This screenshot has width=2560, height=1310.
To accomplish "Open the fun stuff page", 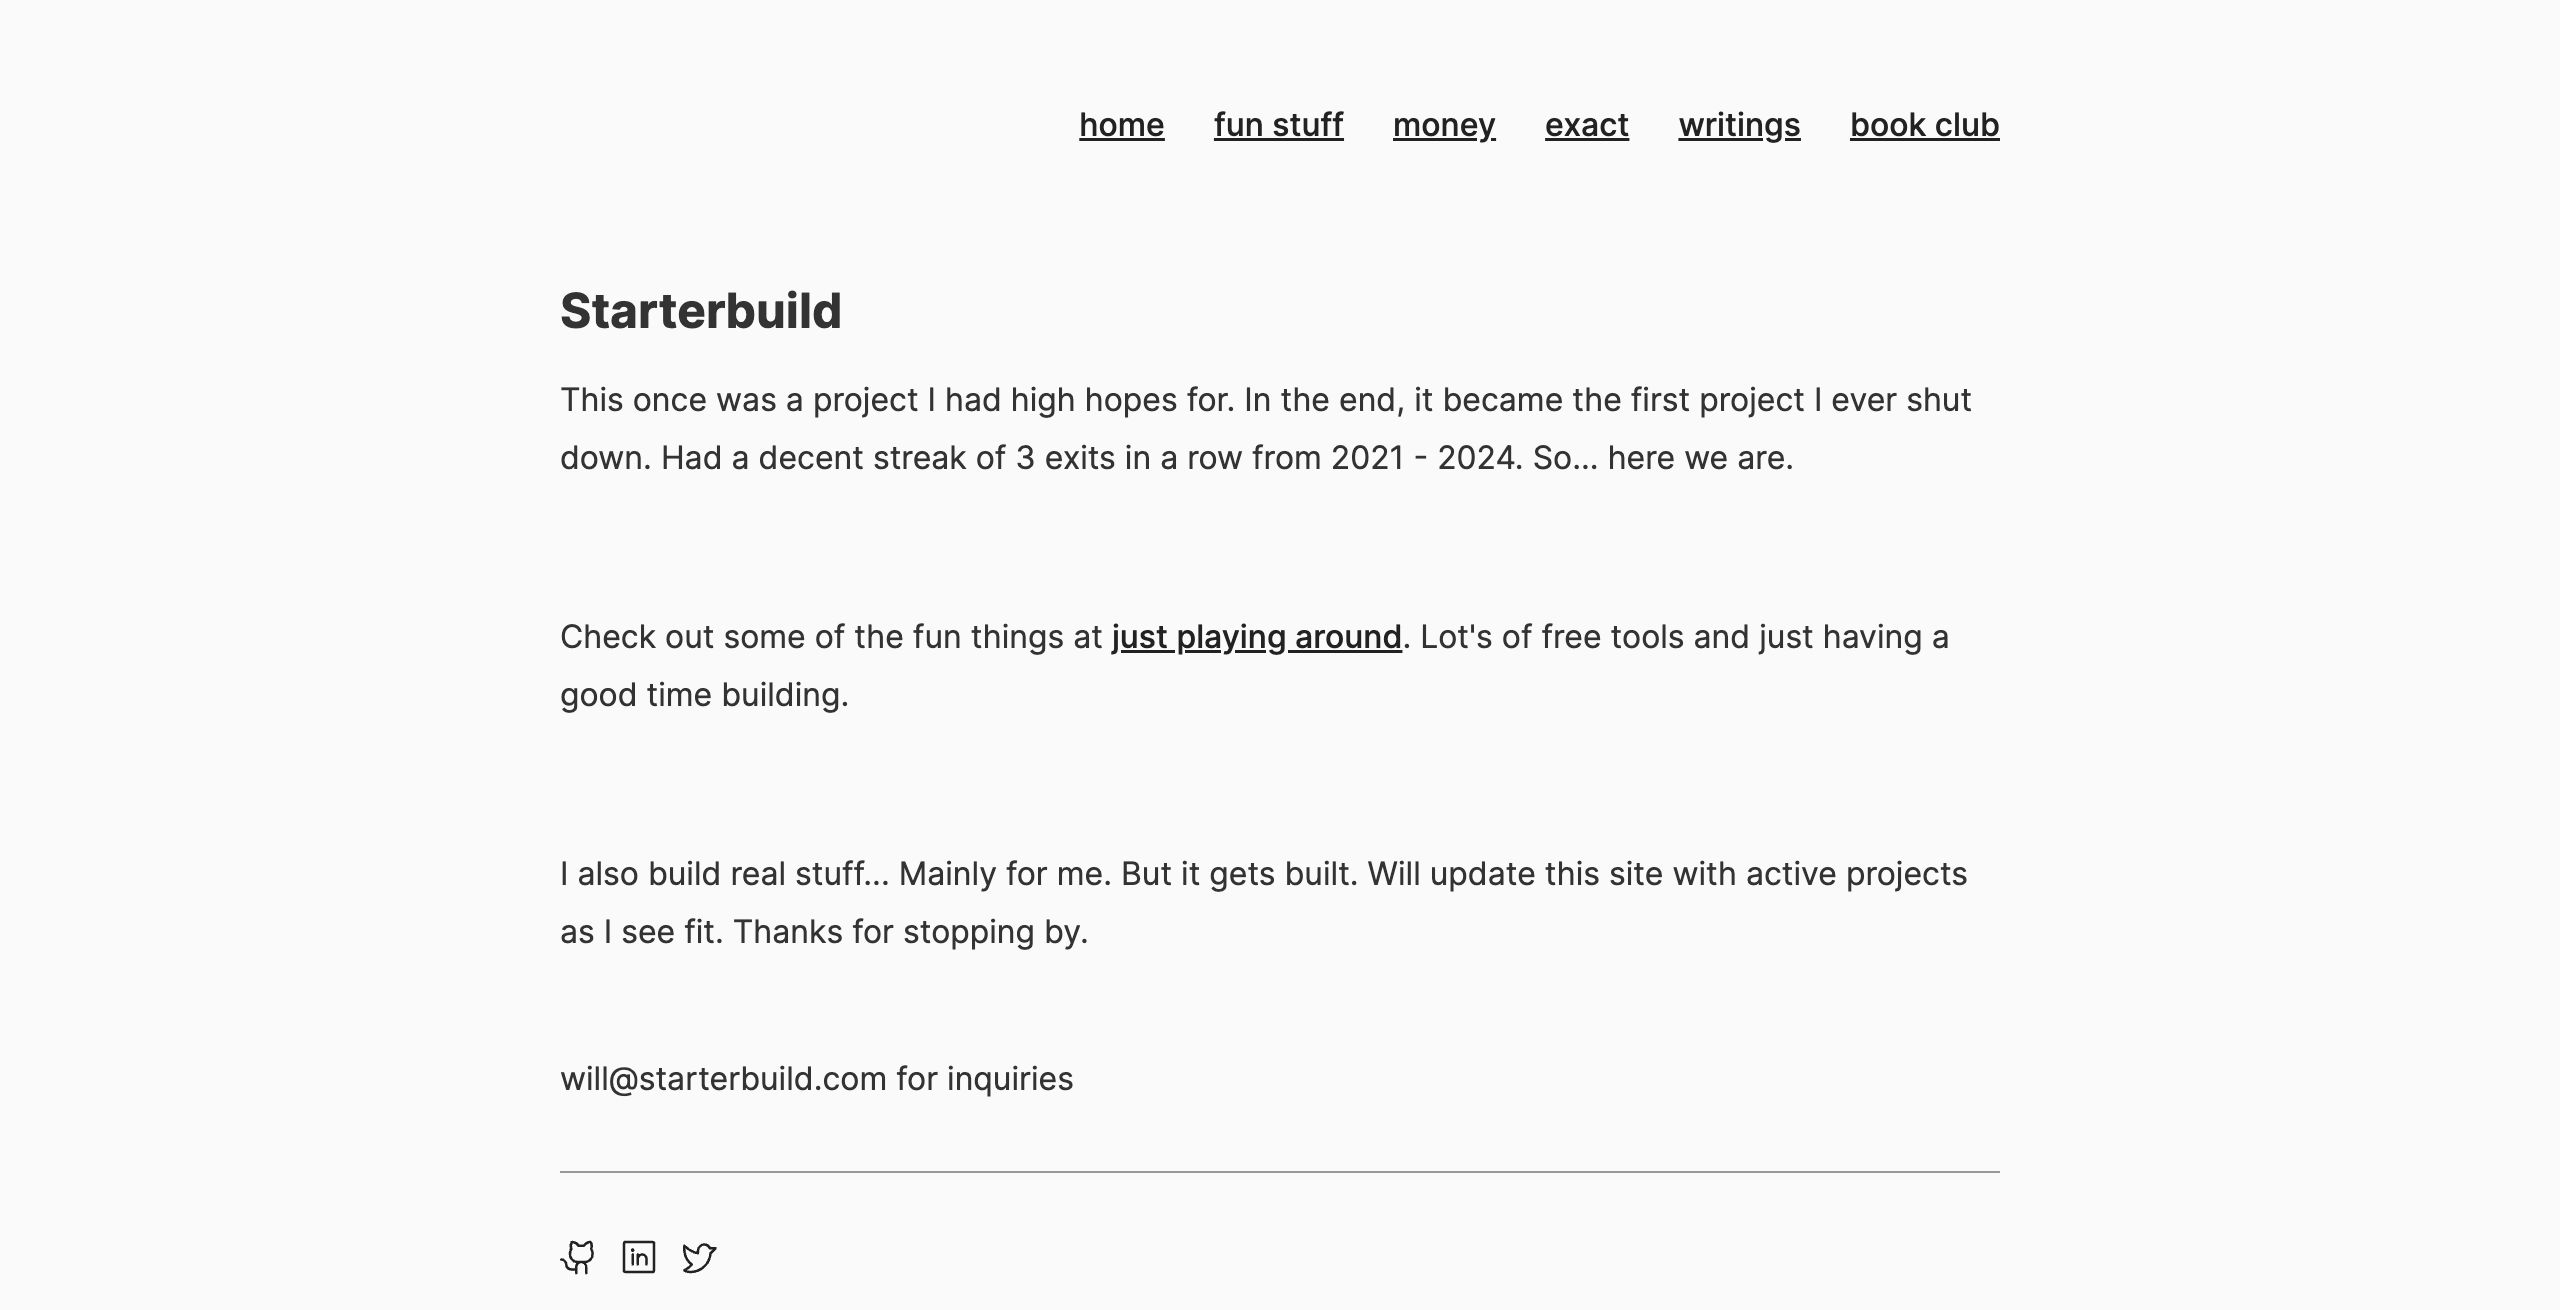I will (1278, 125).
